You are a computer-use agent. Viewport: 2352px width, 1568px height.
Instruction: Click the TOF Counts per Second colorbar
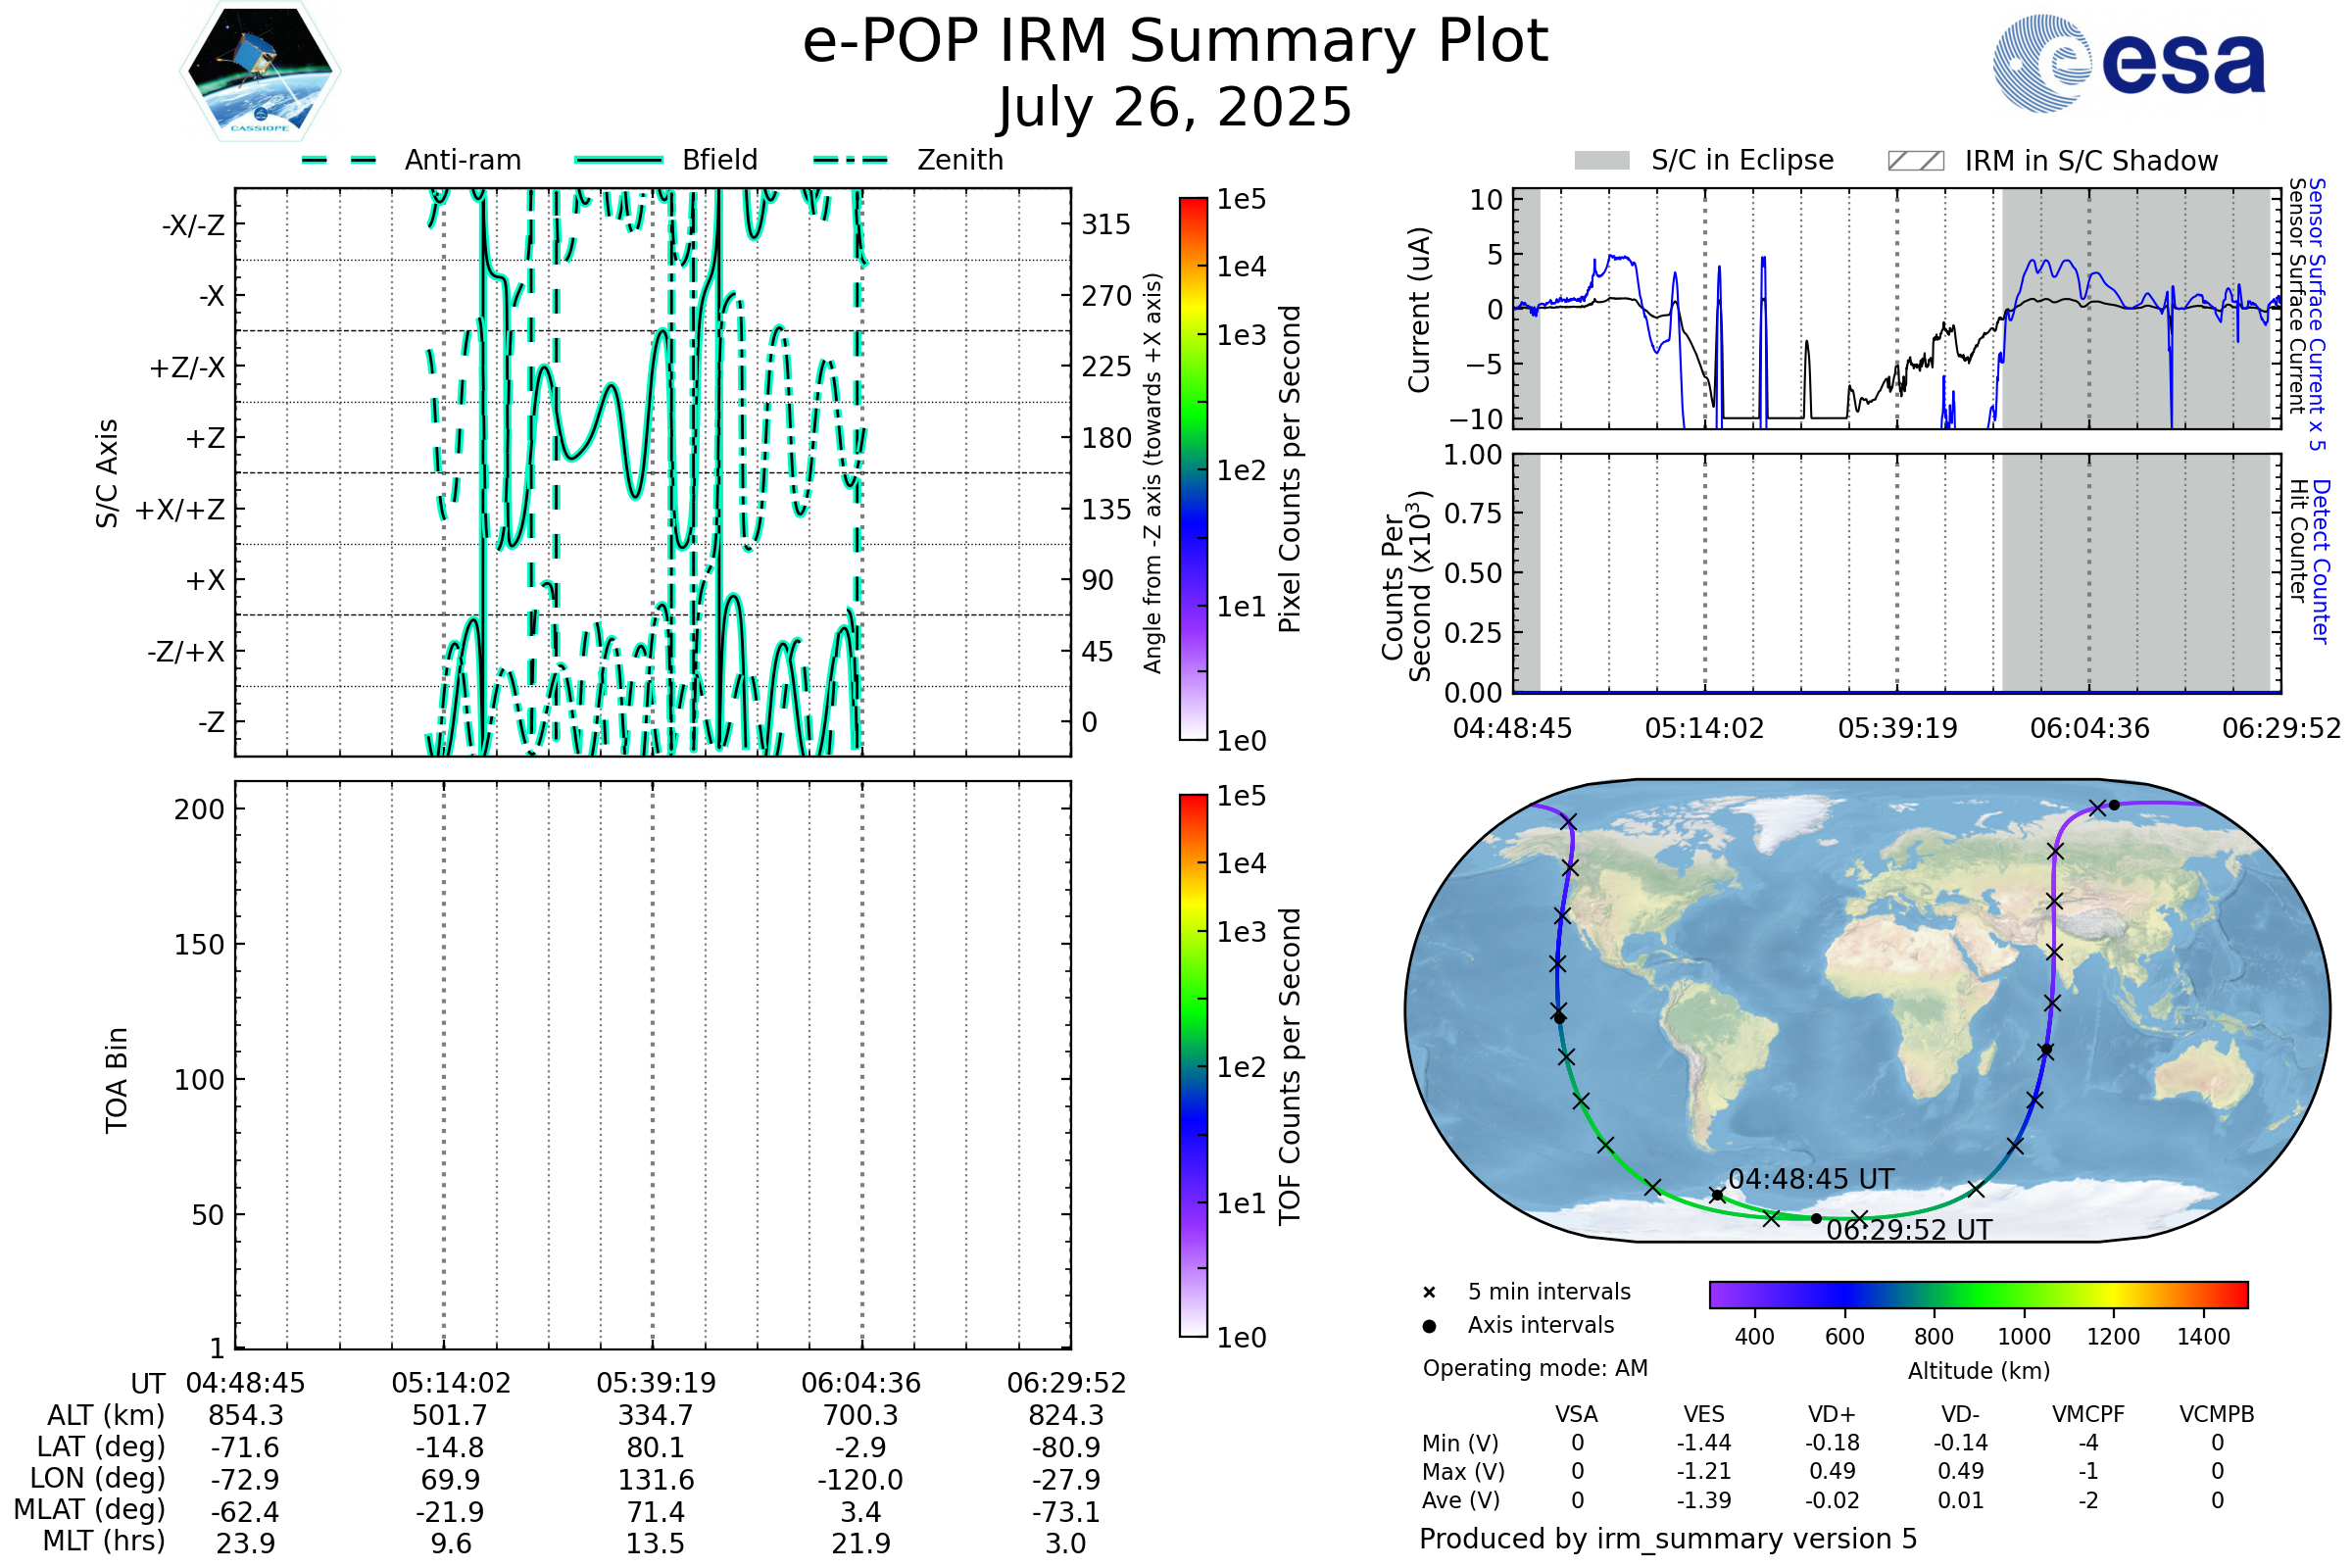click(x=1193, y=1066)
